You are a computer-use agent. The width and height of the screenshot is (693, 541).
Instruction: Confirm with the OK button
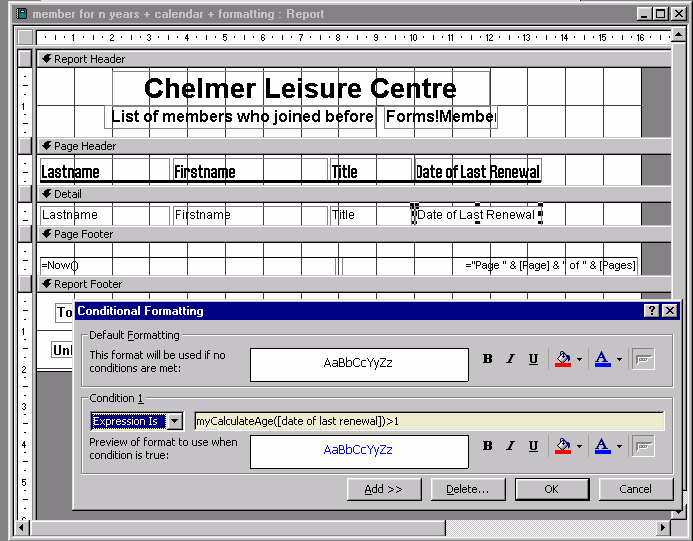(551, 489)
